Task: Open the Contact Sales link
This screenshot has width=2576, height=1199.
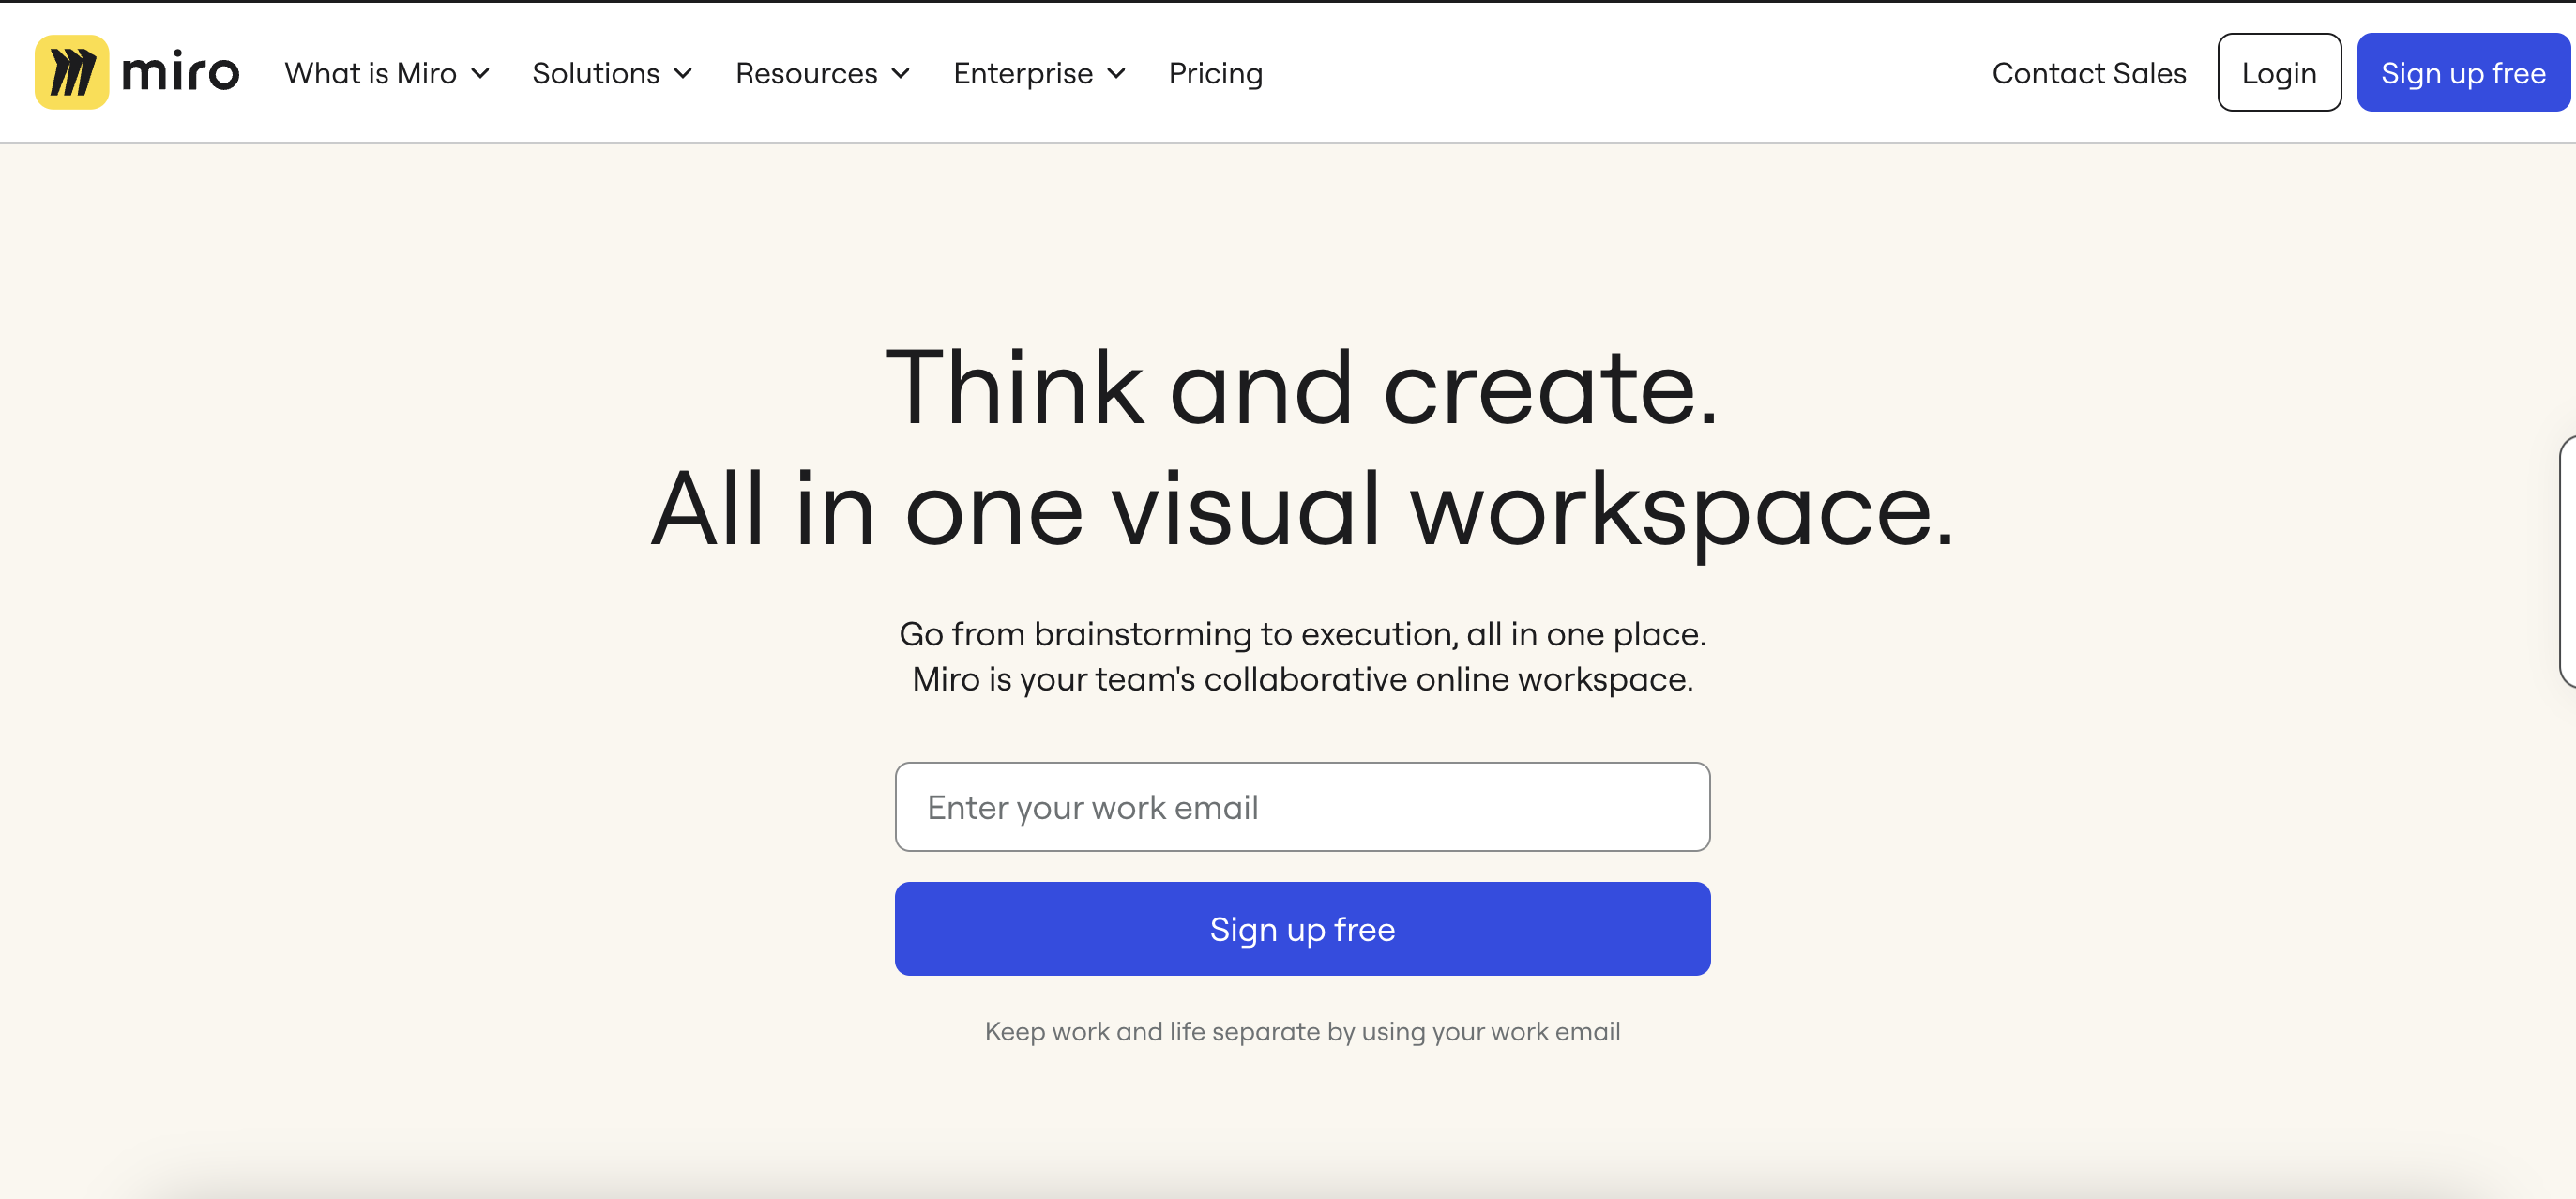Action: click(x=2088, y=73)
